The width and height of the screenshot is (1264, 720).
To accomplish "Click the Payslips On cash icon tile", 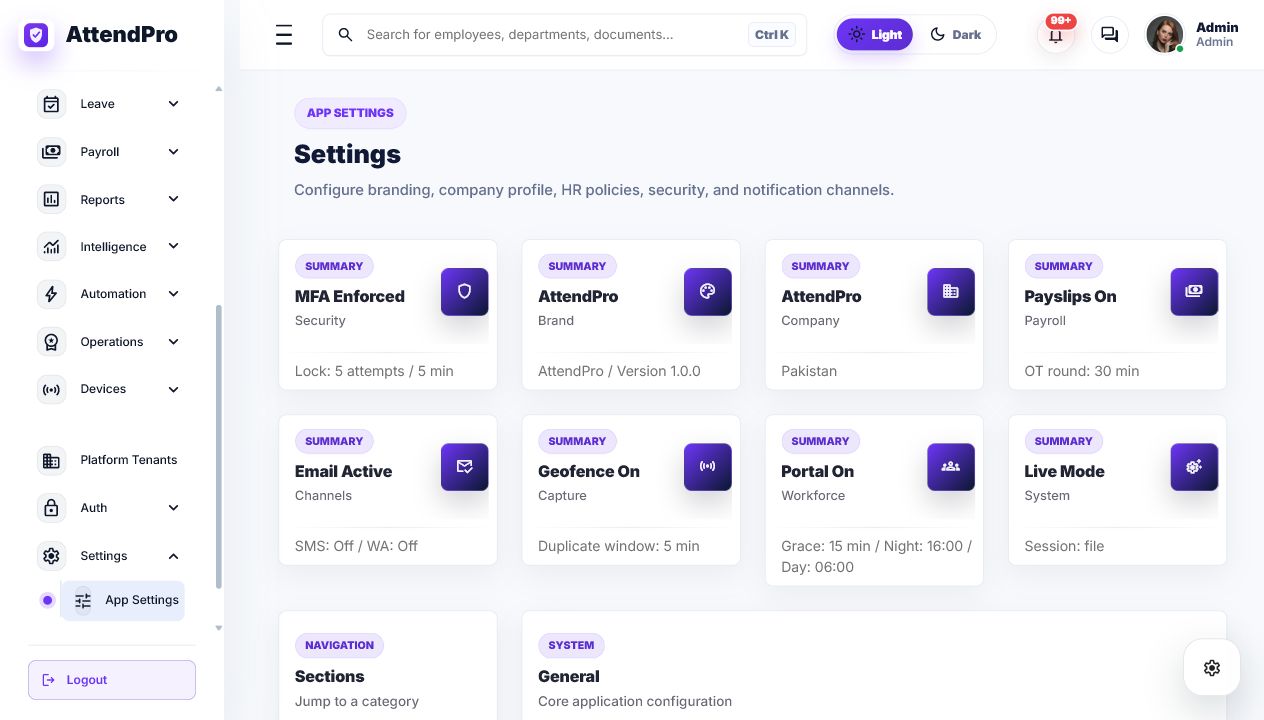I will [1194, 292].
